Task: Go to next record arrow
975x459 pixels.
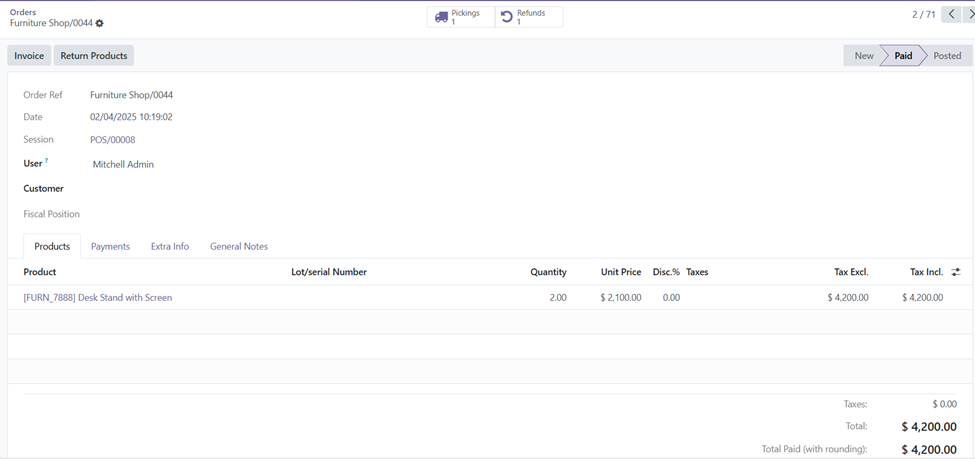Action: pyautogui.click(x=969, y=15)
